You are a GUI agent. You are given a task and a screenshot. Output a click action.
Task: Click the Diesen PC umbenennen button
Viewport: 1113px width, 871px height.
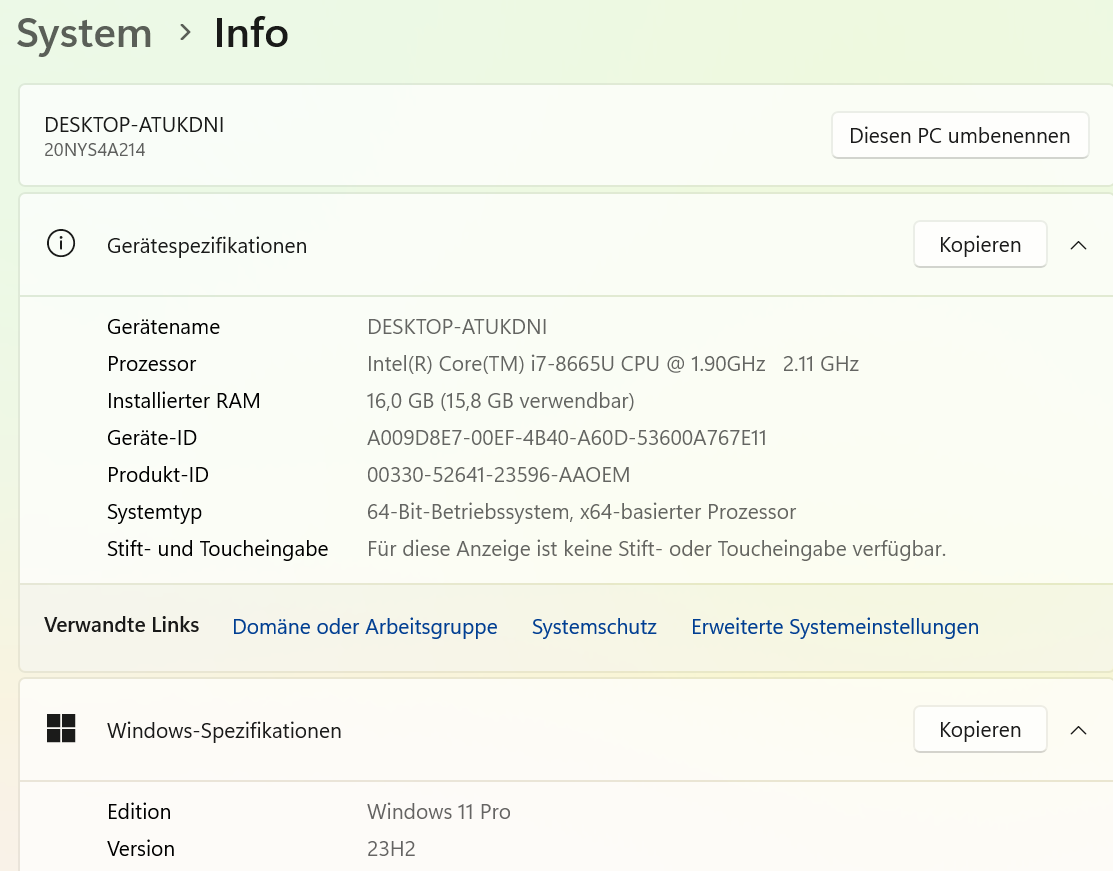click(x=960, y=136)
